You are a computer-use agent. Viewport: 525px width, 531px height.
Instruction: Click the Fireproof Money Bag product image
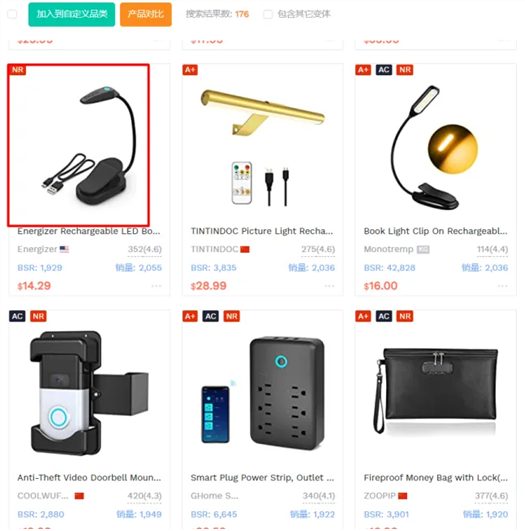[436, 391]
